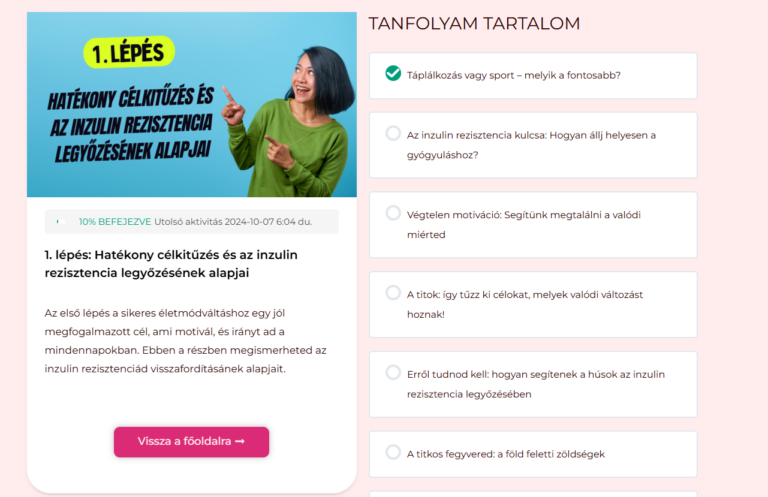
Task: Open lesson 'Végtelen motiváció: Segítünk megtalálni'
Action: coord(533,225)
